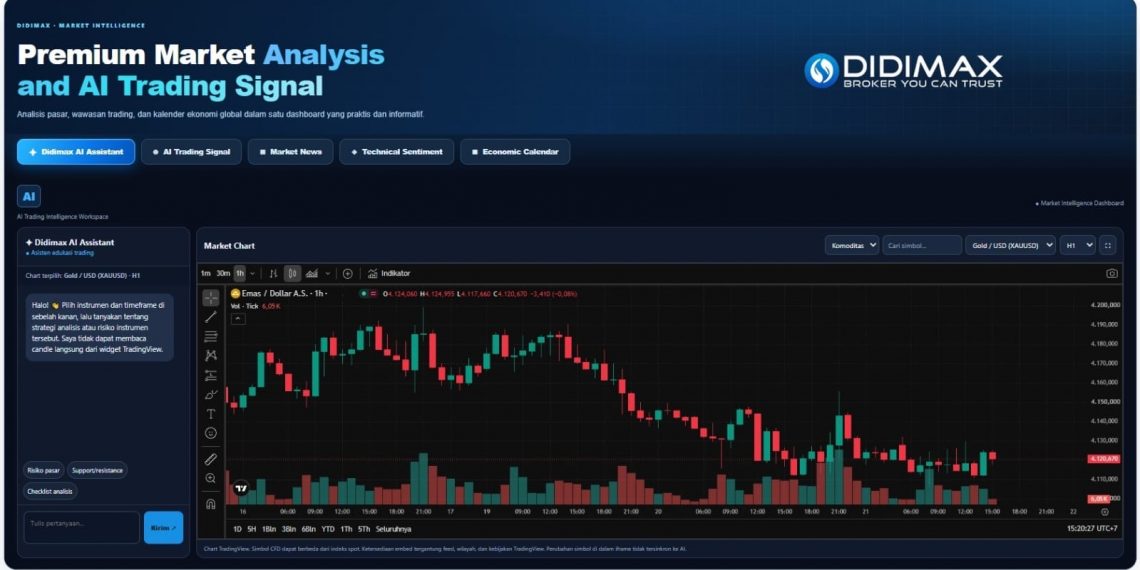Focus the Tulis pertanyaan input field
The image size is (1140, 570).
[81, 527]
